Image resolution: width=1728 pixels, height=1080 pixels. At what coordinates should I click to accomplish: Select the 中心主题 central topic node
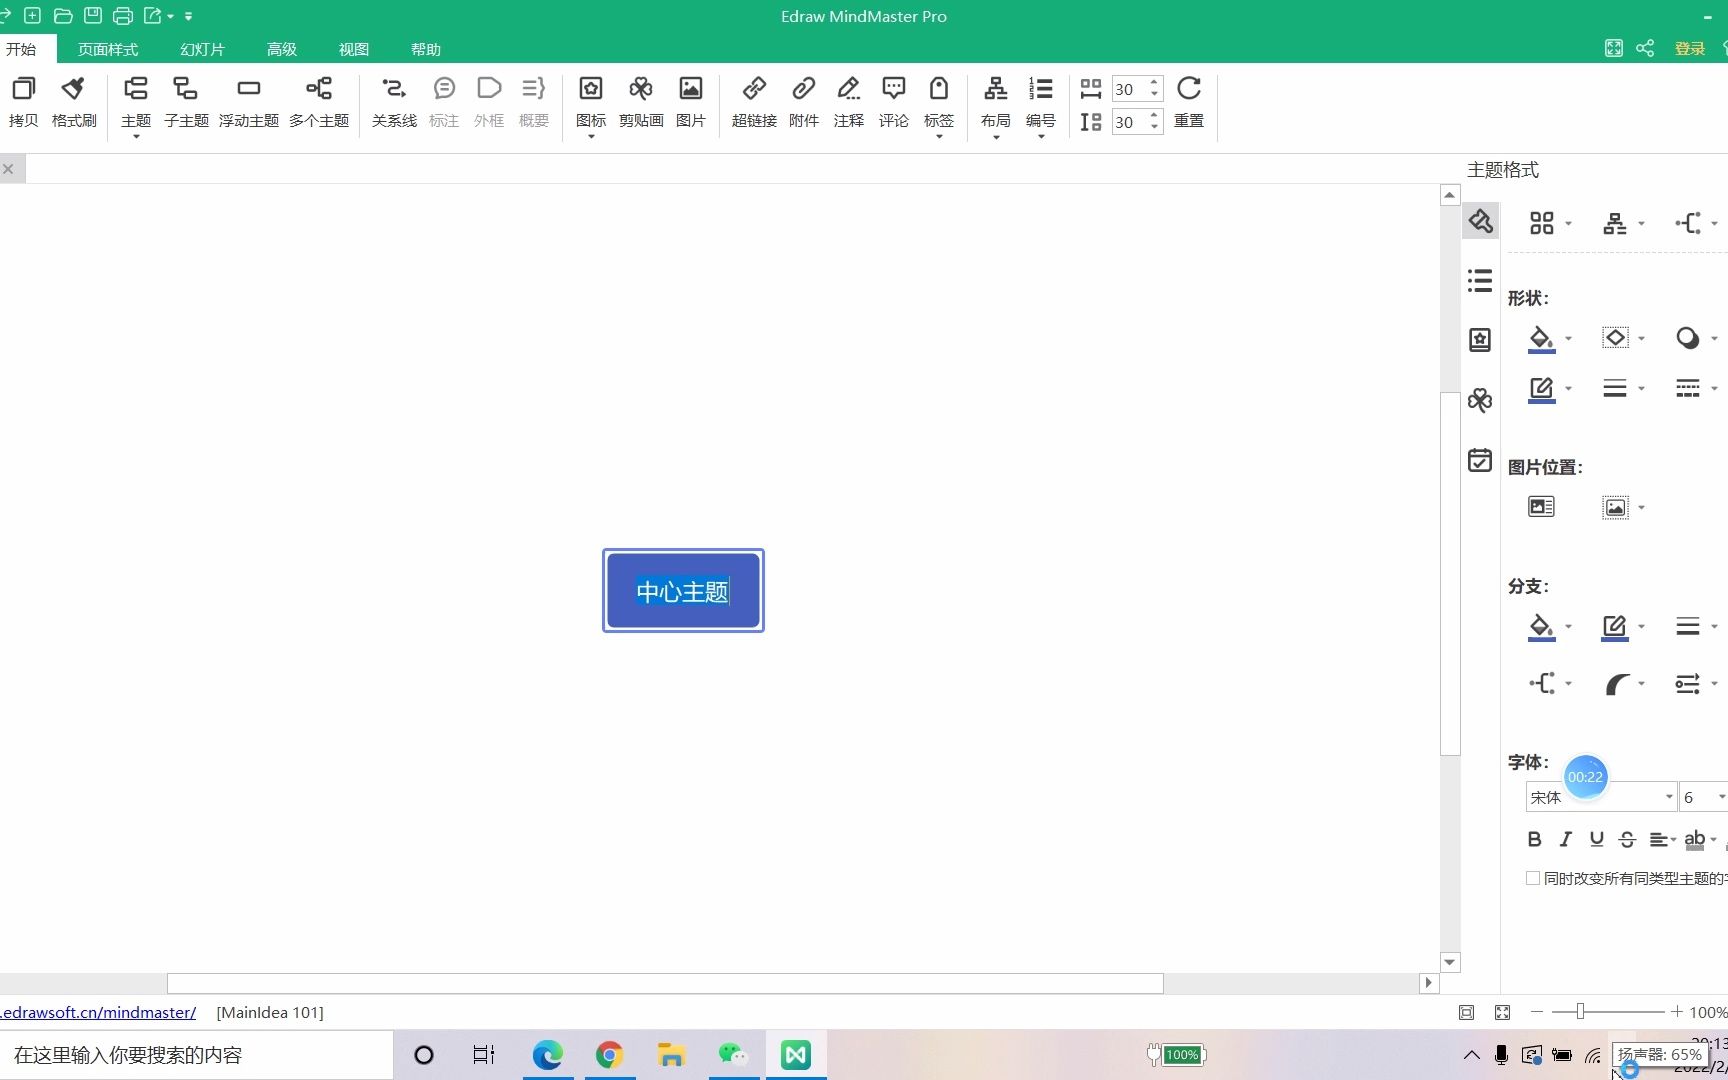[683, 591]
